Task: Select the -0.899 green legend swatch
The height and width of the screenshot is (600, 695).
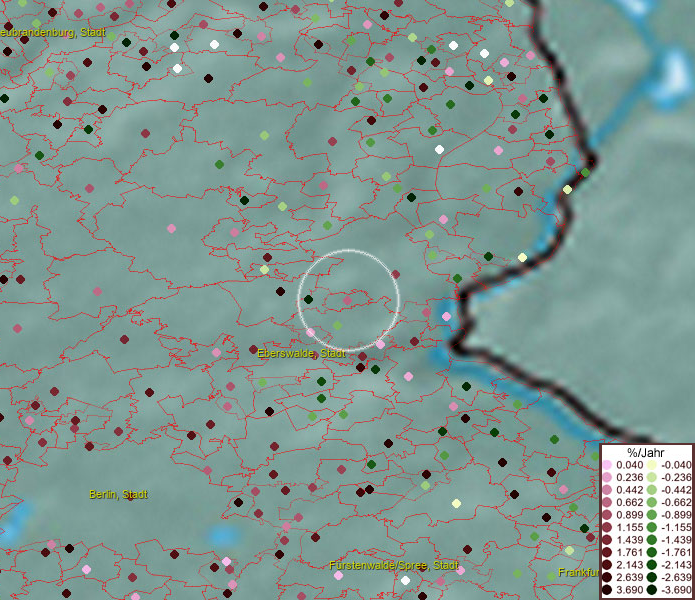Action: click(652, 515)
